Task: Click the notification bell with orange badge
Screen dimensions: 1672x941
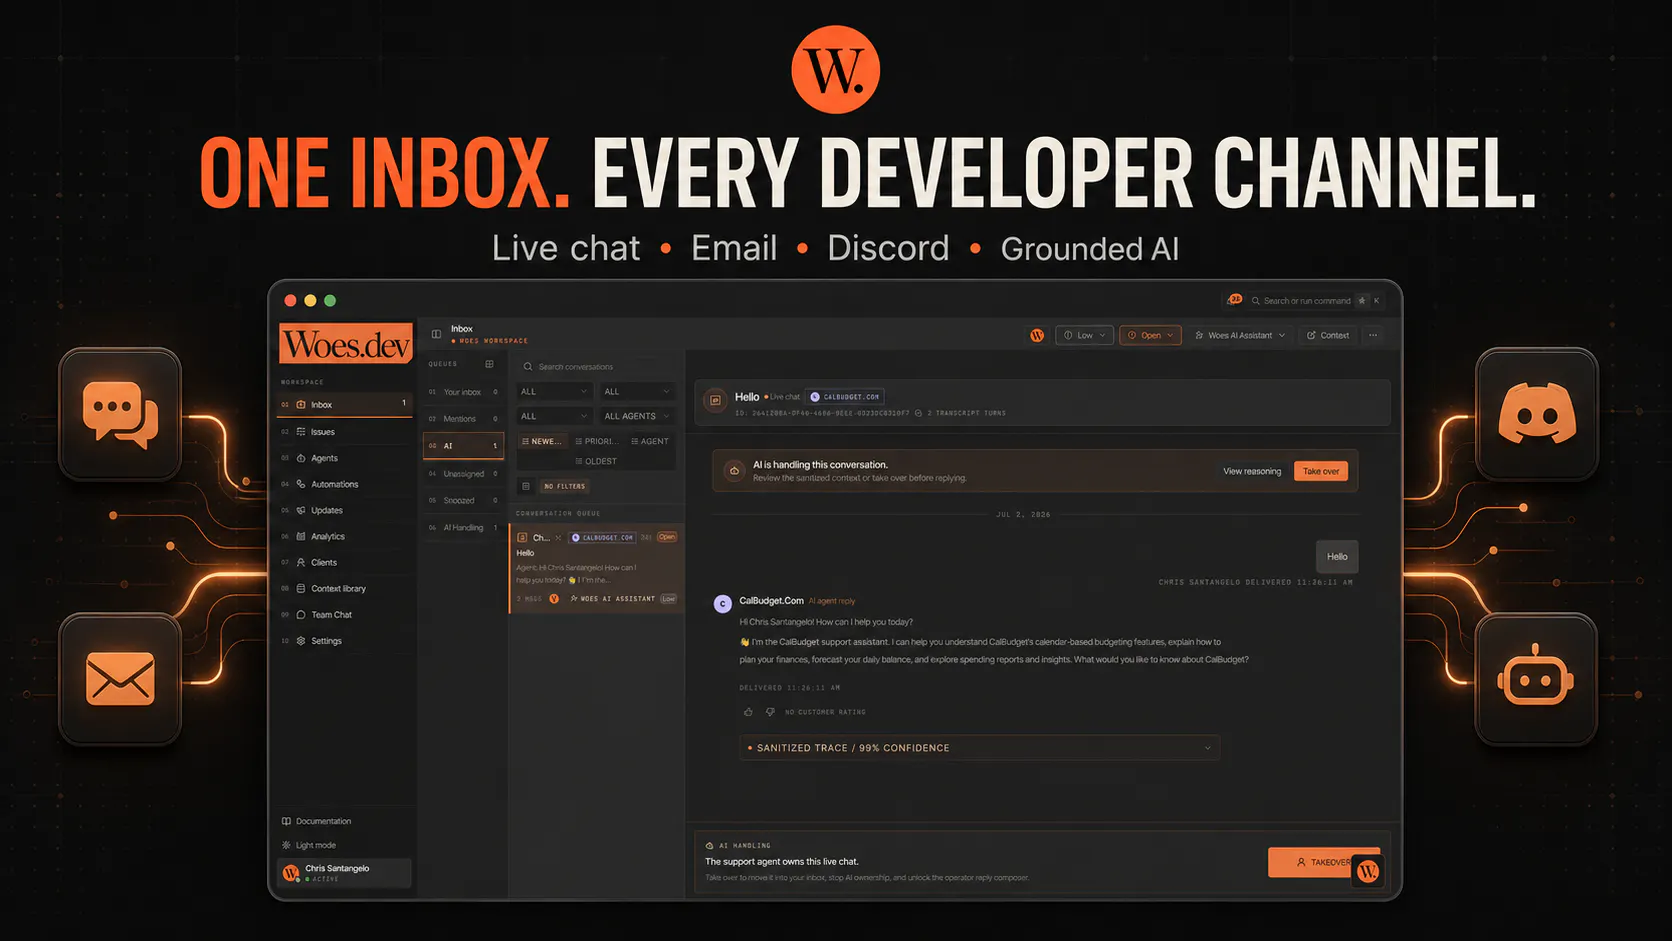Action: pos(1234,300)
